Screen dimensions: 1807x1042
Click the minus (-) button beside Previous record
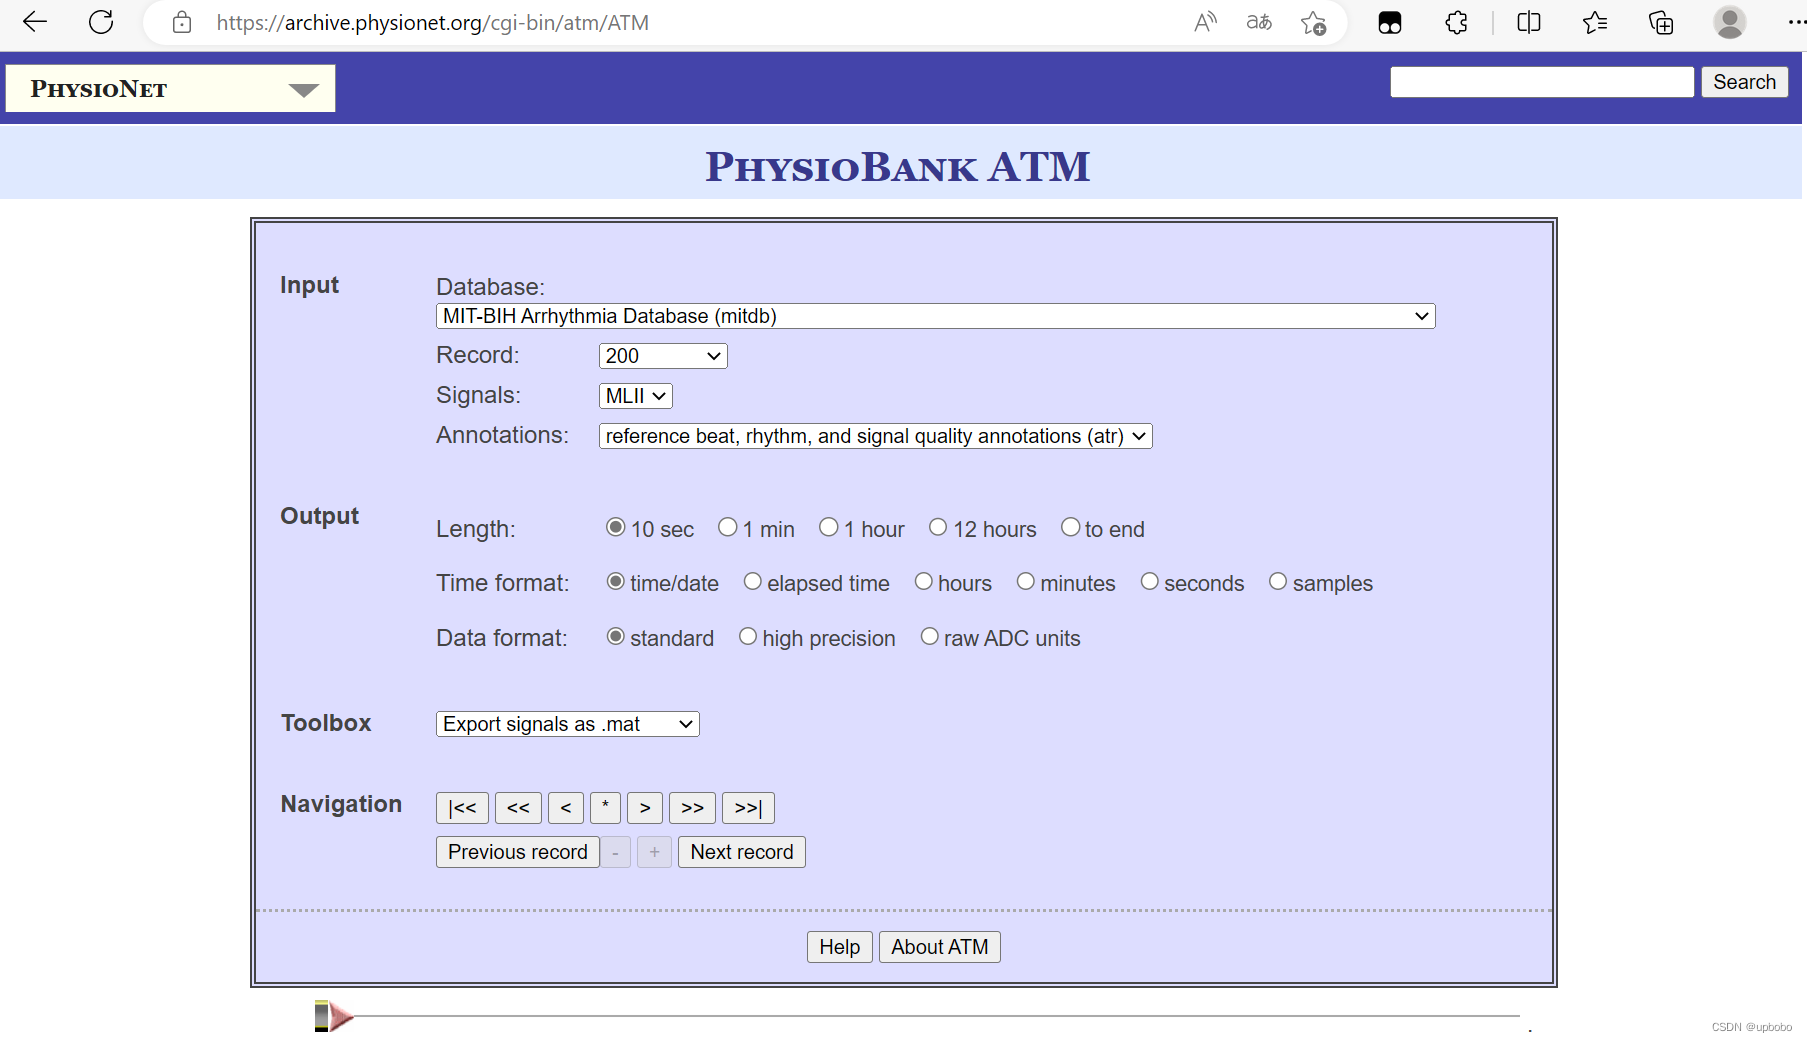click(x=616, y=852)
